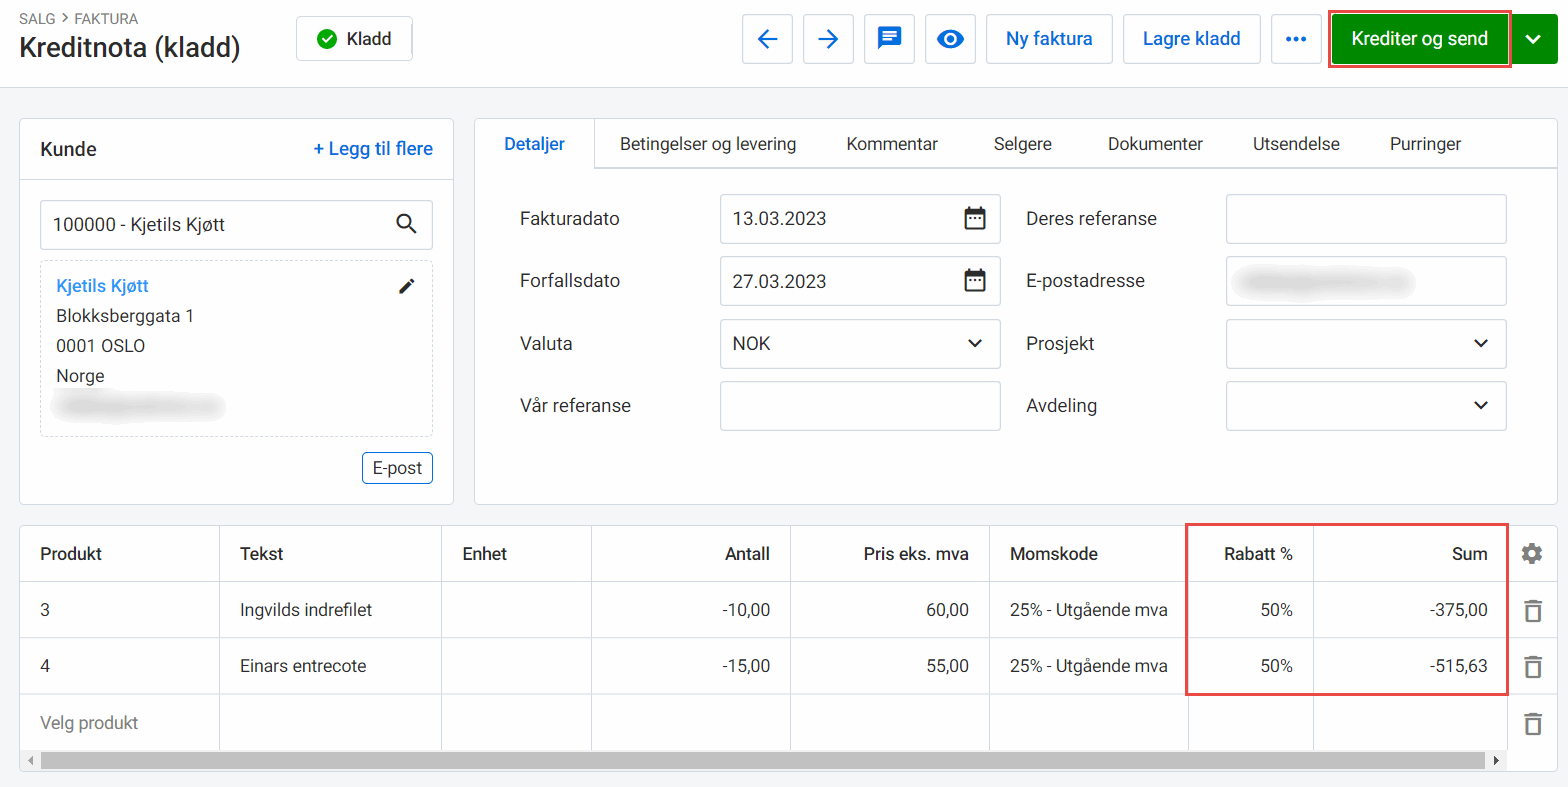Screen dimensions: 1568x787
Task: Click product number 3 cell
Action: click(x=119, y=610)
